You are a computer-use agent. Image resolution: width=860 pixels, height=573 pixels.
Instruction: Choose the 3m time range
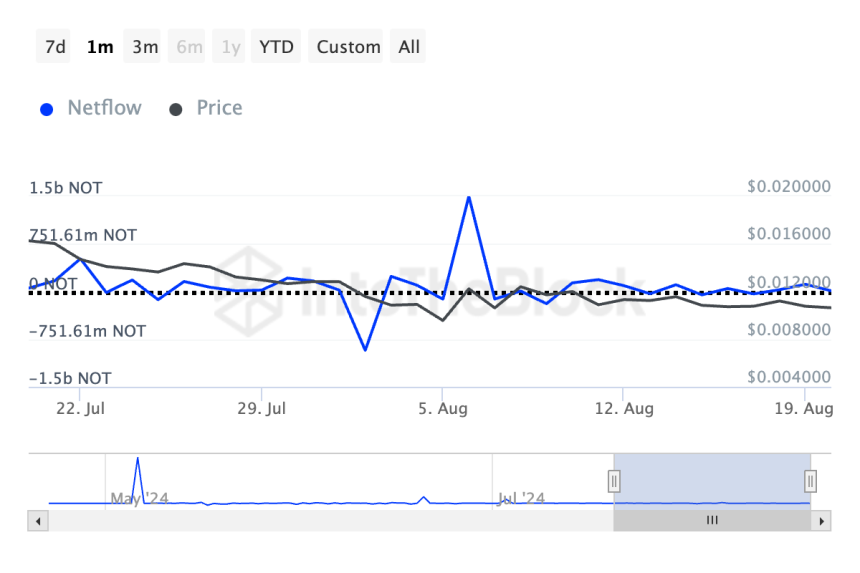tap(145, 47)
